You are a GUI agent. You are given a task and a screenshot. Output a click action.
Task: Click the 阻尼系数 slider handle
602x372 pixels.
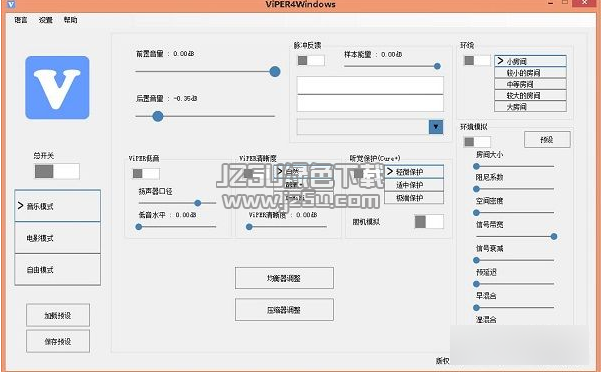point(476,189)
